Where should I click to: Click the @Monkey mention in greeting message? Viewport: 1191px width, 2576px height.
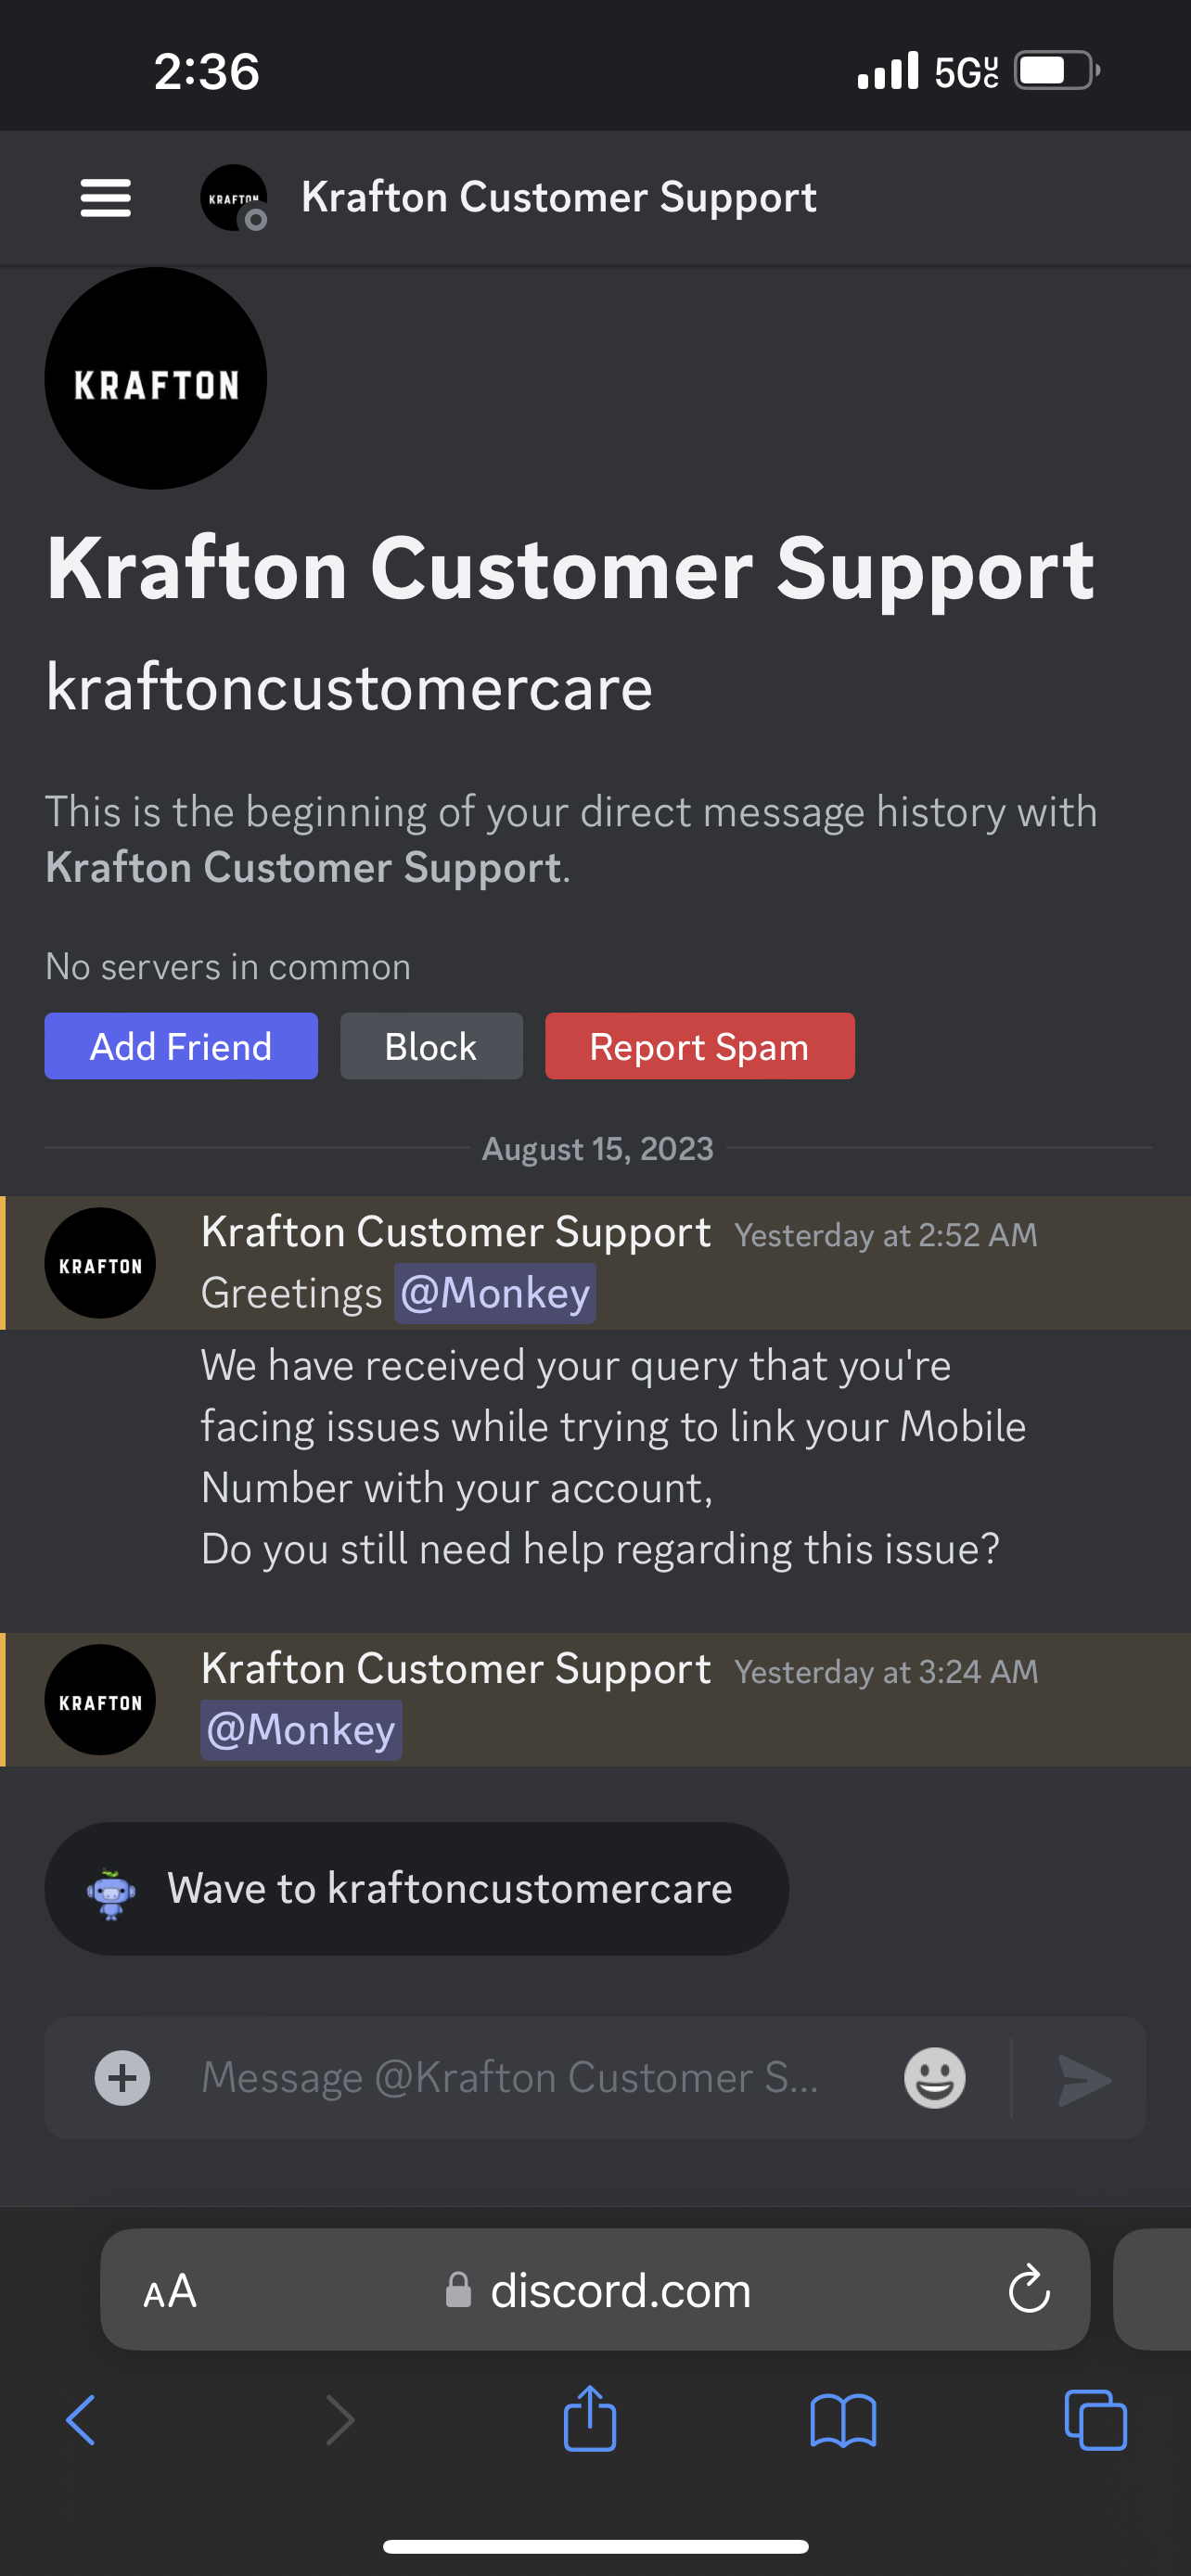(x=495, y=1293)
